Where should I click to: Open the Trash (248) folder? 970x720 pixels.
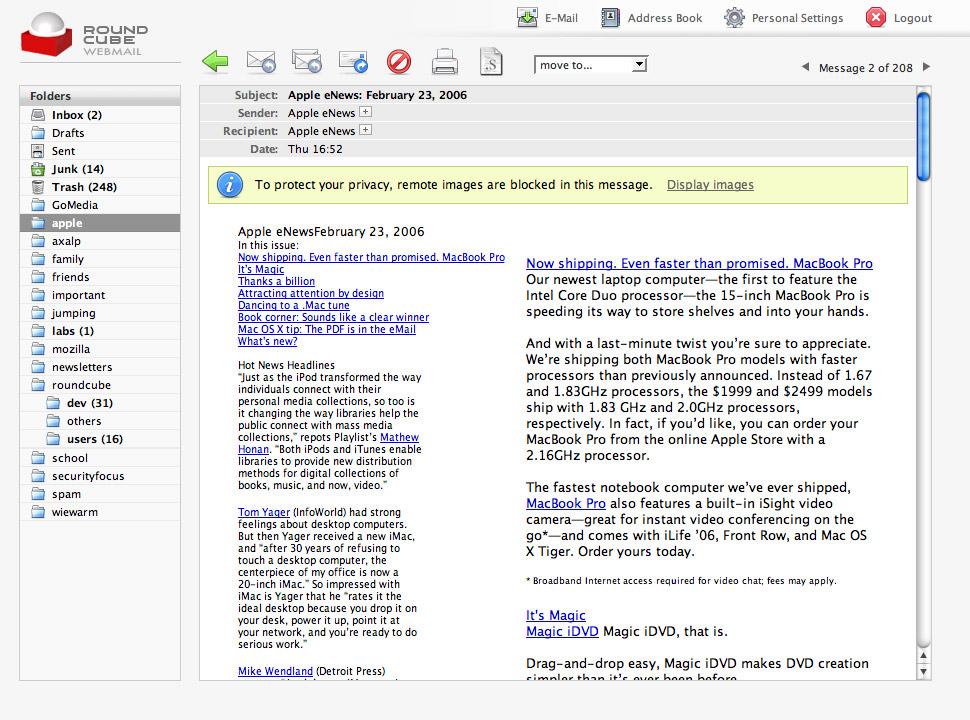(100, 187)
